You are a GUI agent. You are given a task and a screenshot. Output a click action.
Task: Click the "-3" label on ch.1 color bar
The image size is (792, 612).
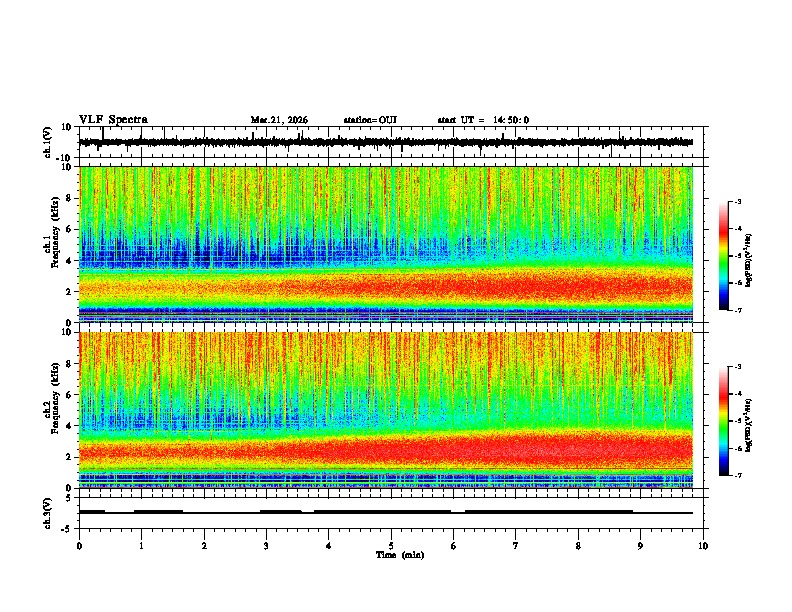737,201
